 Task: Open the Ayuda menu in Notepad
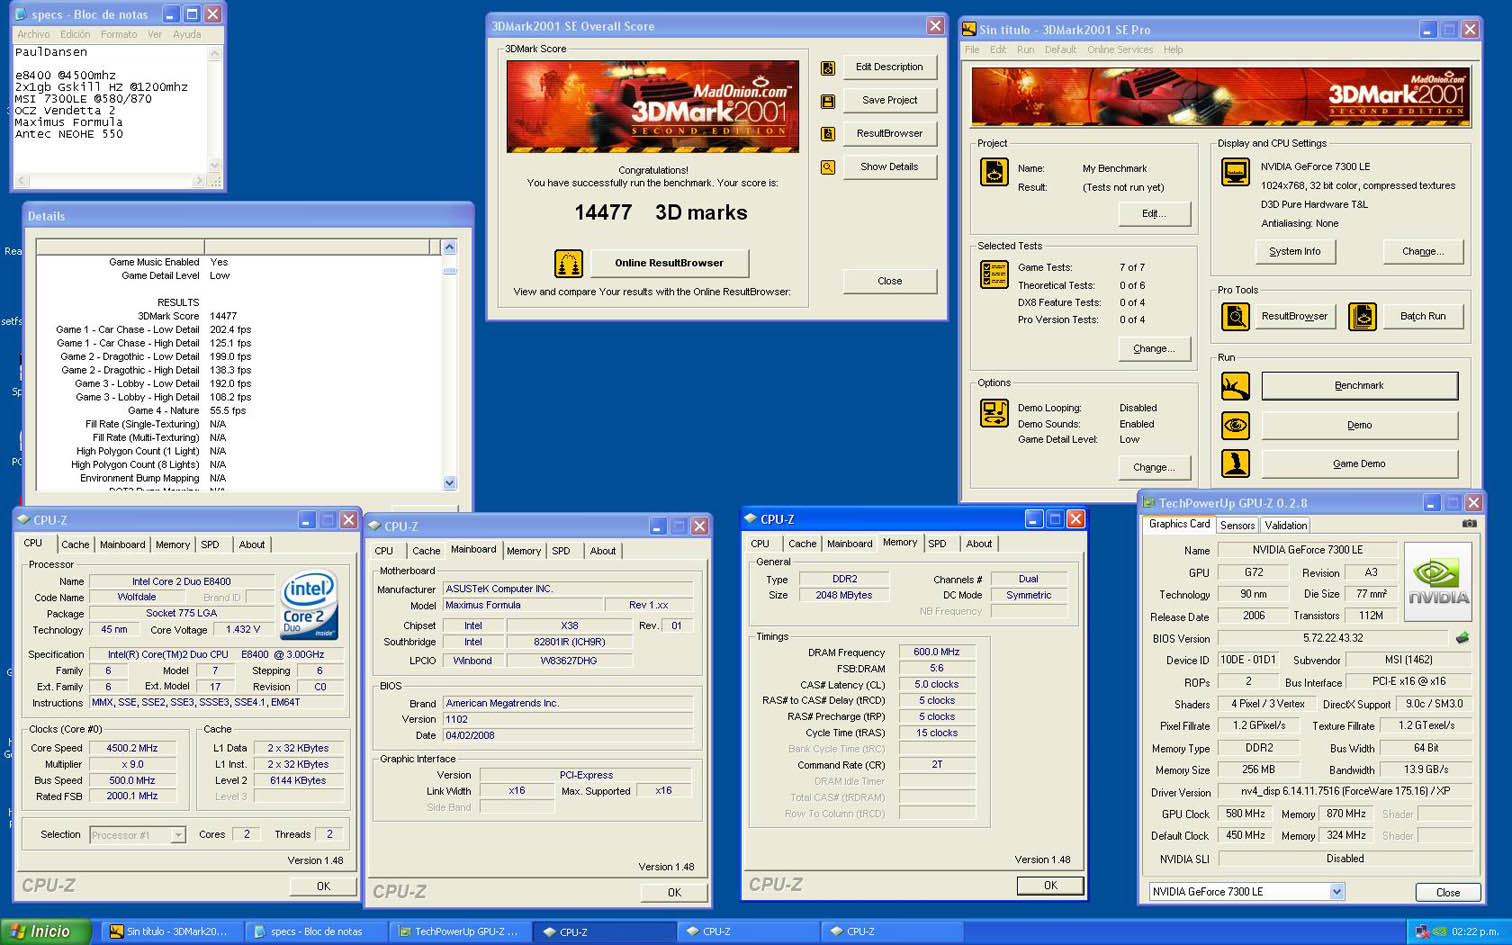tap(187, 34)
